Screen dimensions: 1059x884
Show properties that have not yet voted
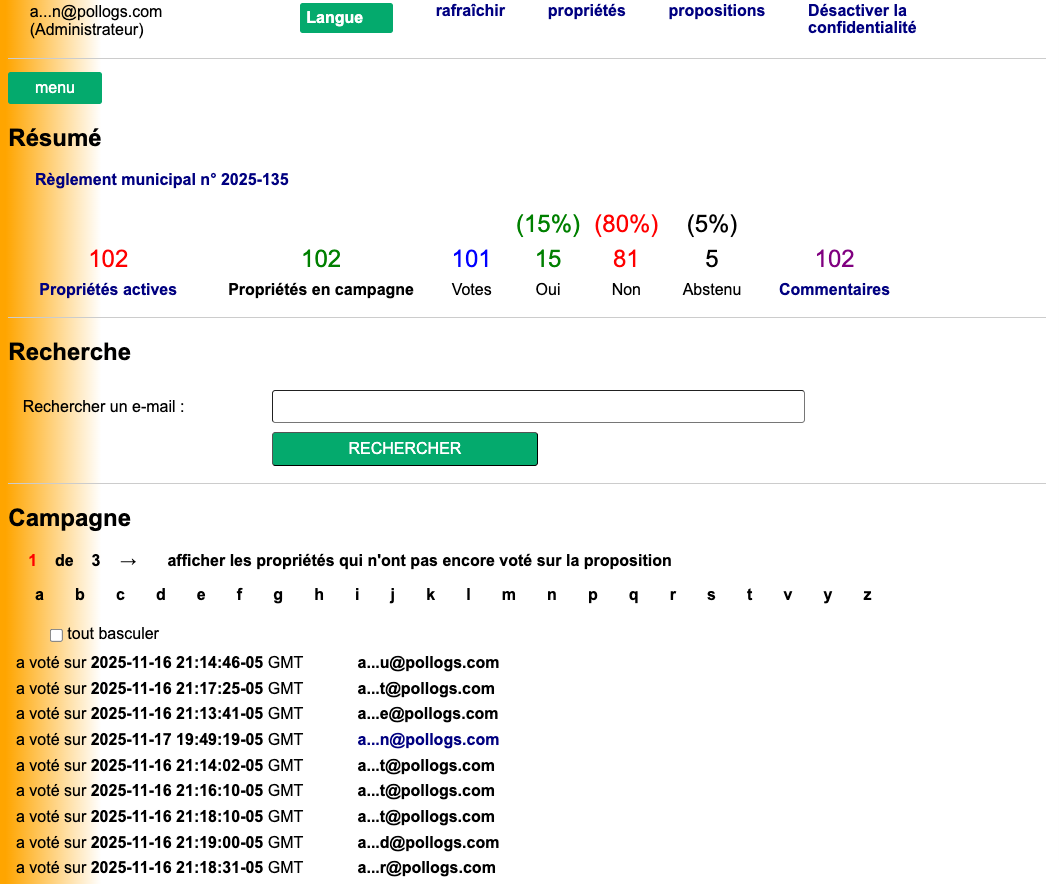419,561
